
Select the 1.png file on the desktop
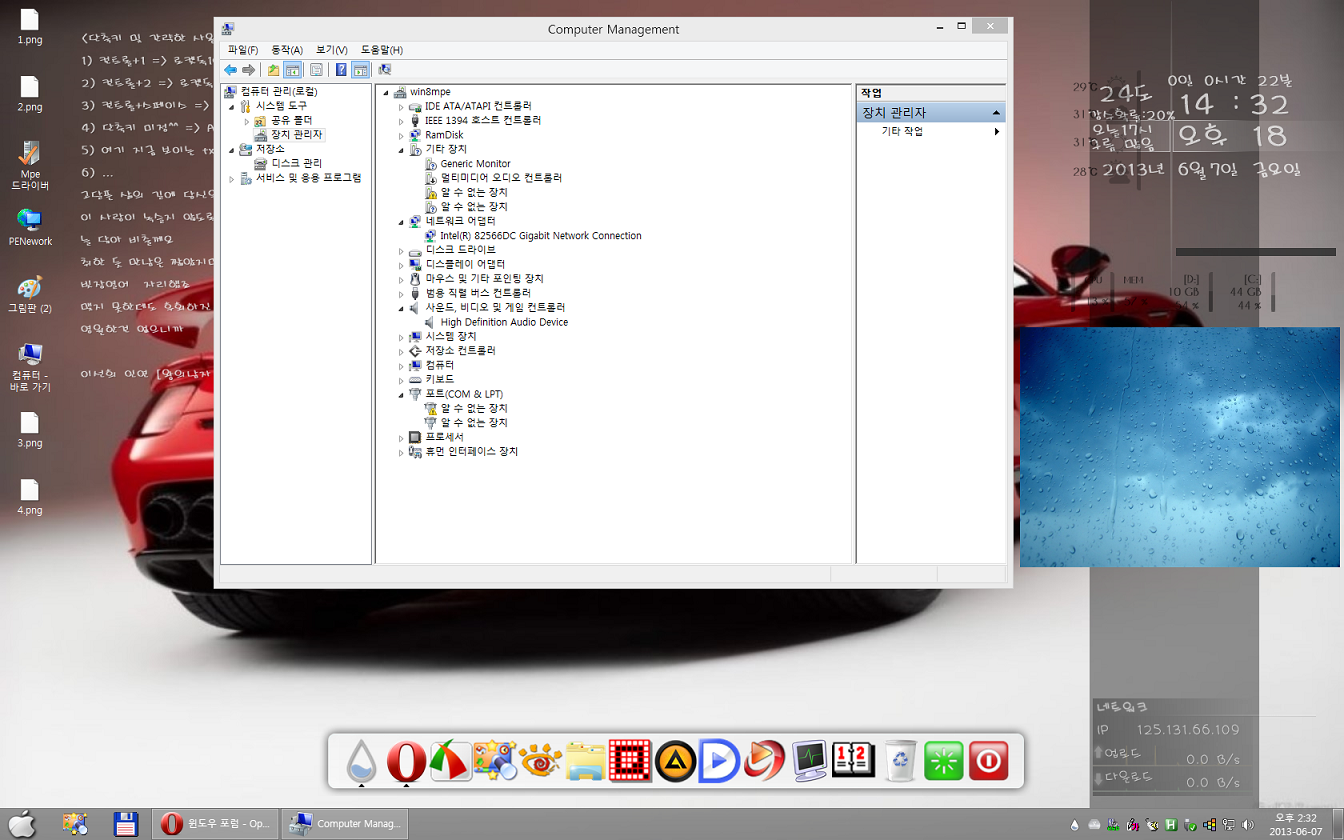[x=30, y=28]
